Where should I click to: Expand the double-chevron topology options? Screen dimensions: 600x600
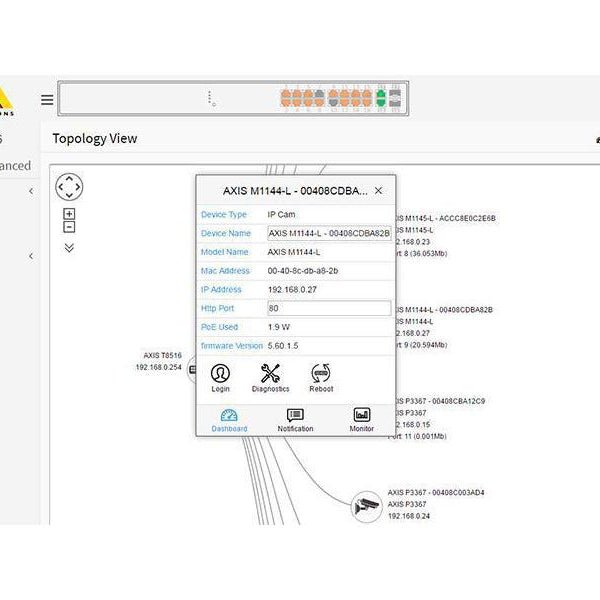(x=69, y=248)
